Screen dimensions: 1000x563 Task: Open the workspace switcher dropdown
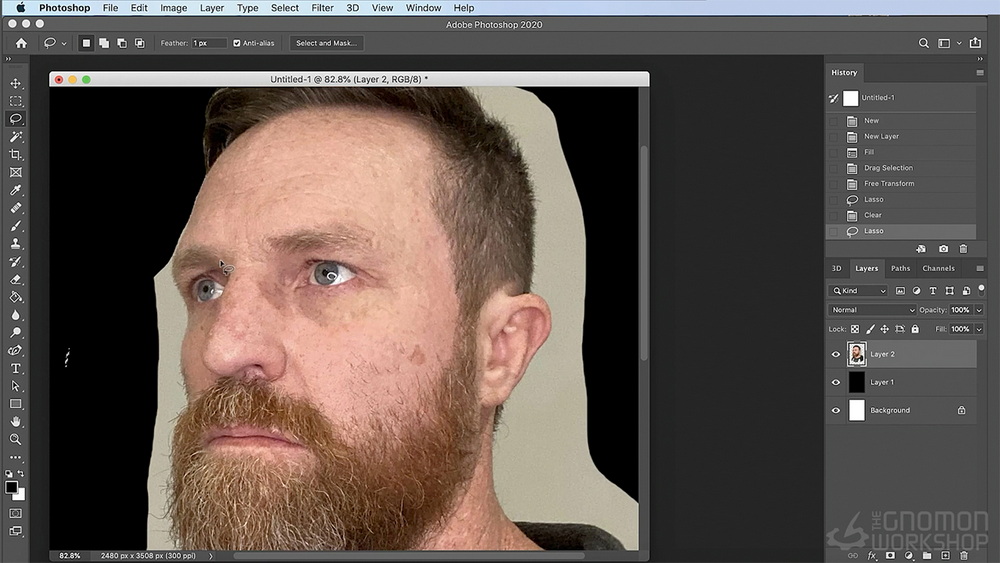[949, 43]
